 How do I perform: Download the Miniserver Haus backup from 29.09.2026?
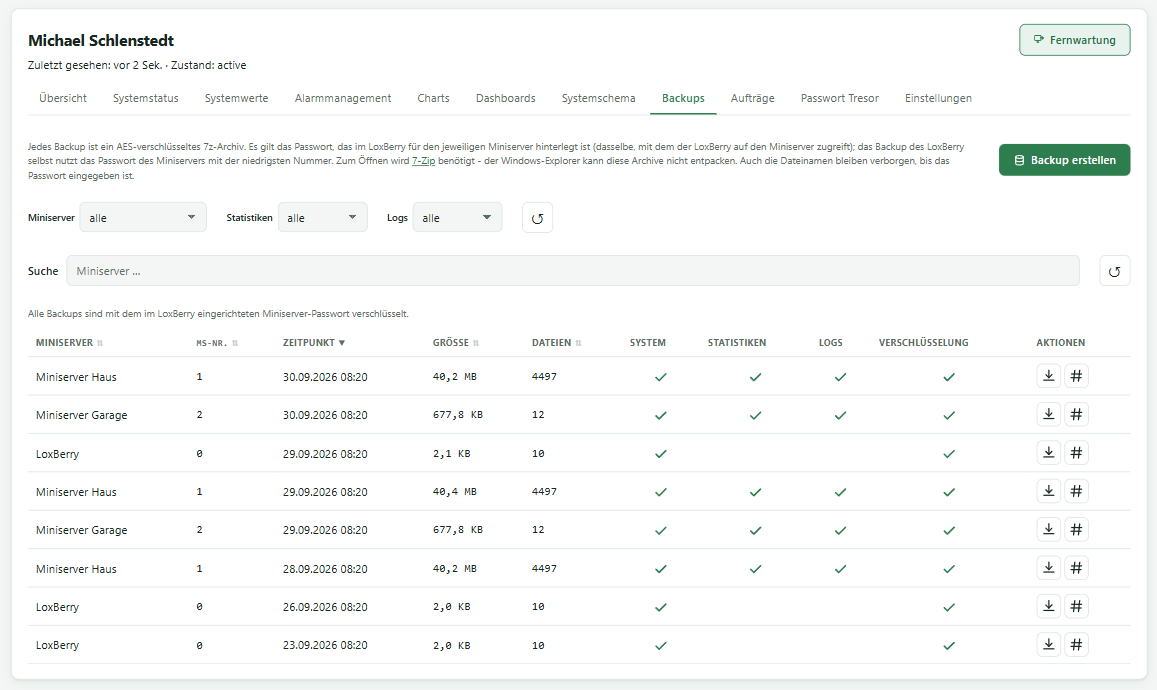(1049, 491)
